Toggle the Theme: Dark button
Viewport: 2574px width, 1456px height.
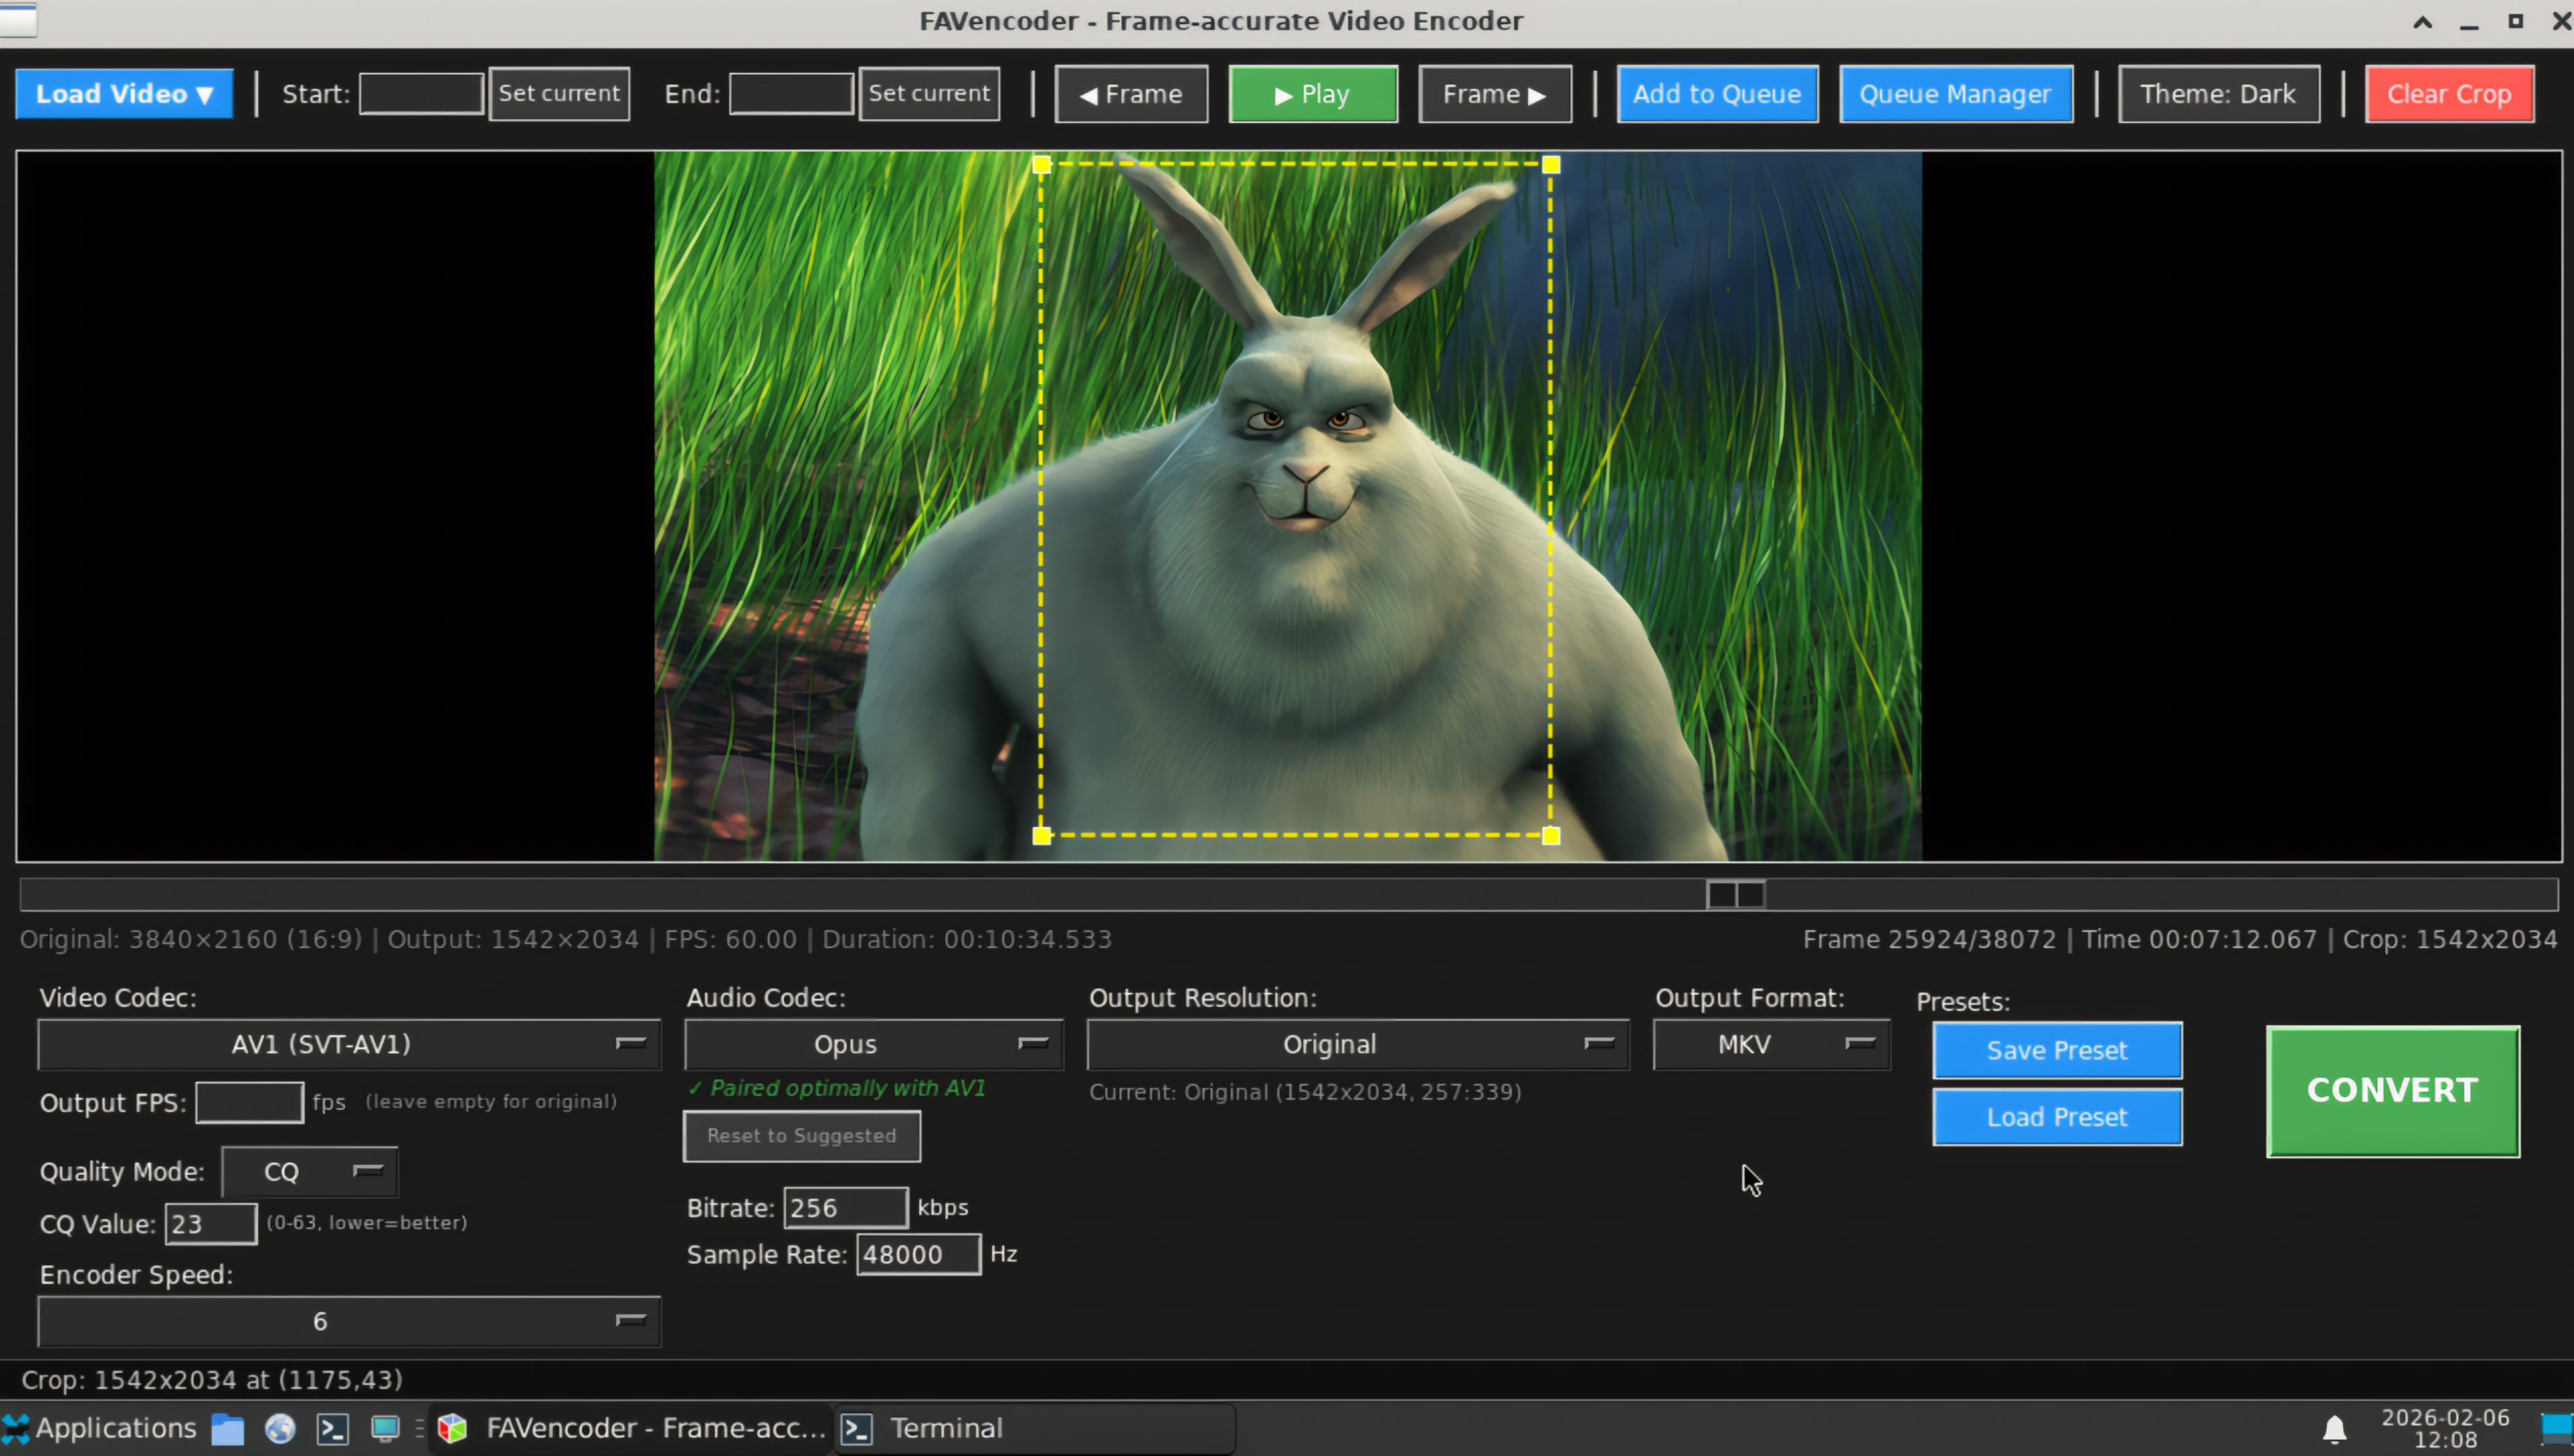[x=2218, y=94]
